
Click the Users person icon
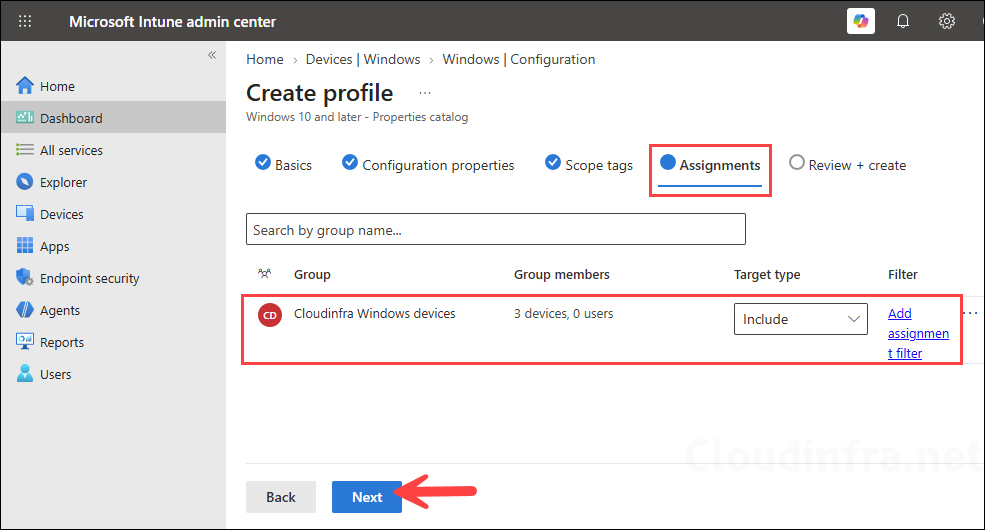(24, 374)
